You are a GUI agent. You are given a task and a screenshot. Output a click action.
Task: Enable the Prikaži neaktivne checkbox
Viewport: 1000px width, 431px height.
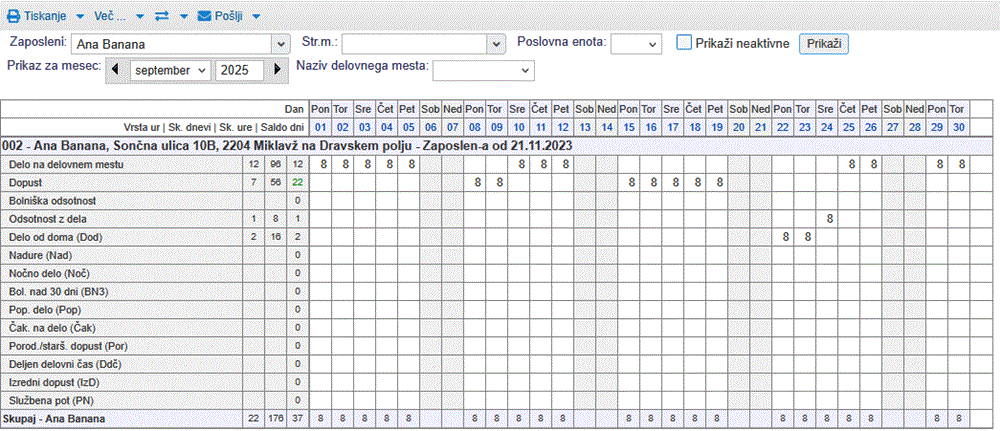click(684, 43)
